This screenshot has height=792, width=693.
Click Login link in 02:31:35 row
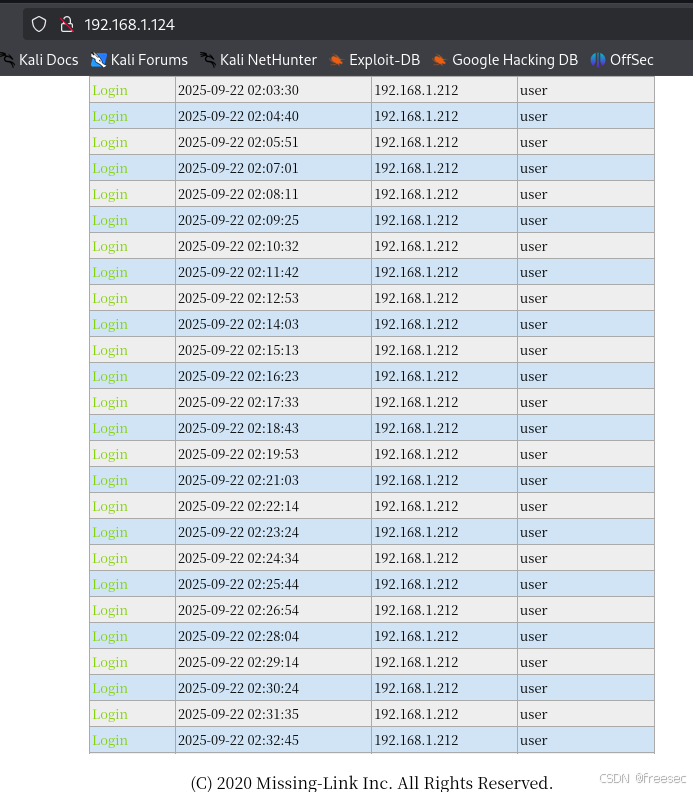click(x=110, y=715)
